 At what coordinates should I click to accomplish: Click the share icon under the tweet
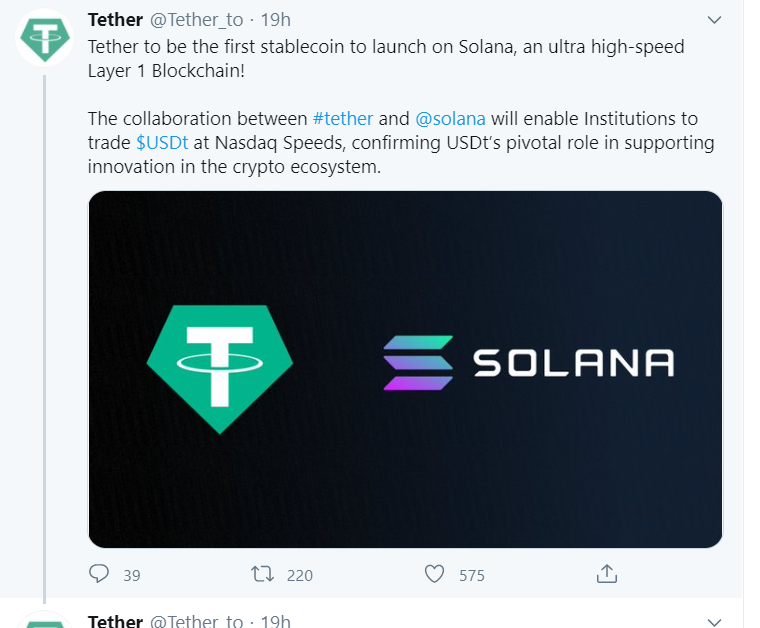click(606, 574)
